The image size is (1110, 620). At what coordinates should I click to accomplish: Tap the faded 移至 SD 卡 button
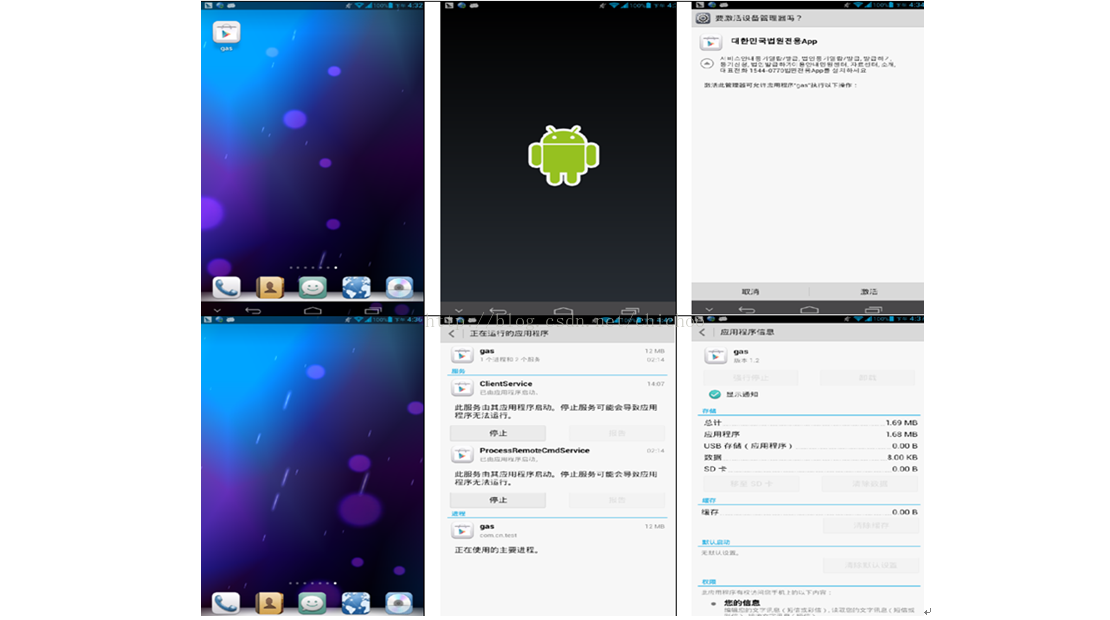click(751, 483)
